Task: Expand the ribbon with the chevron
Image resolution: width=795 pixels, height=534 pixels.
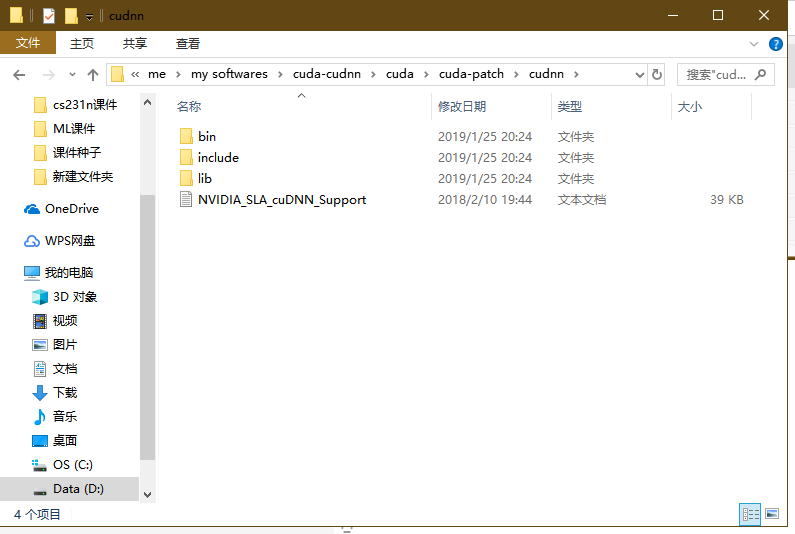Action: 754,44
